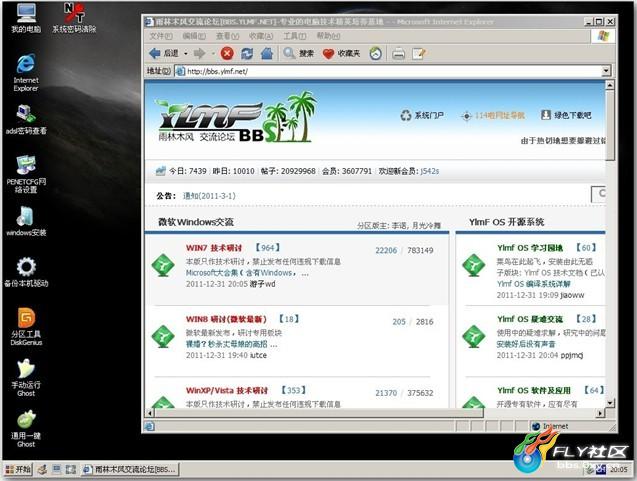Click the IE Forward arrow button

(200, 53)
